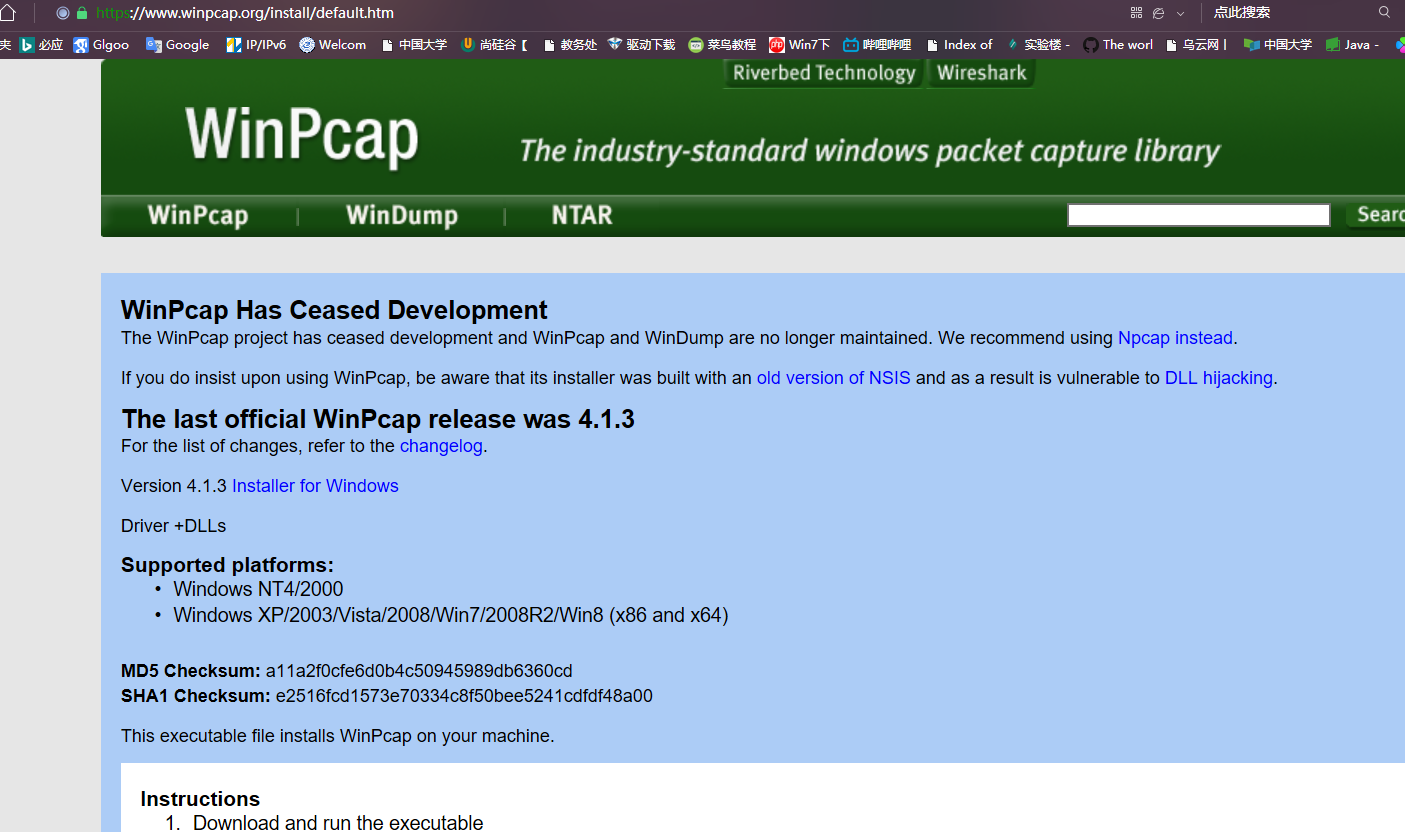Follow the 'Npcap instead' link
The image size is (1405, 832).
(x=1175, y=338)
